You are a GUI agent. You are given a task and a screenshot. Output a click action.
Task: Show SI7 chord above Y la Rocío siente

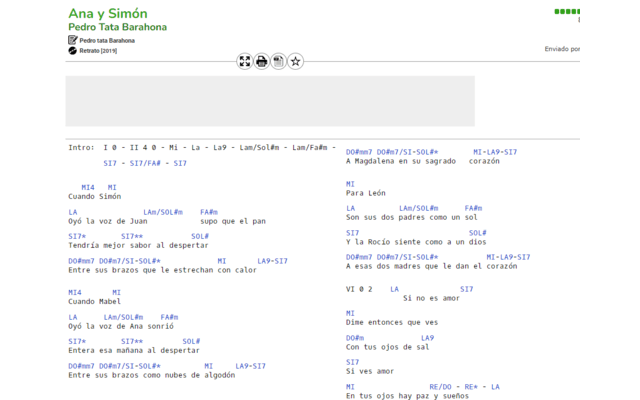pyautogui.click(x=353, y=233)
